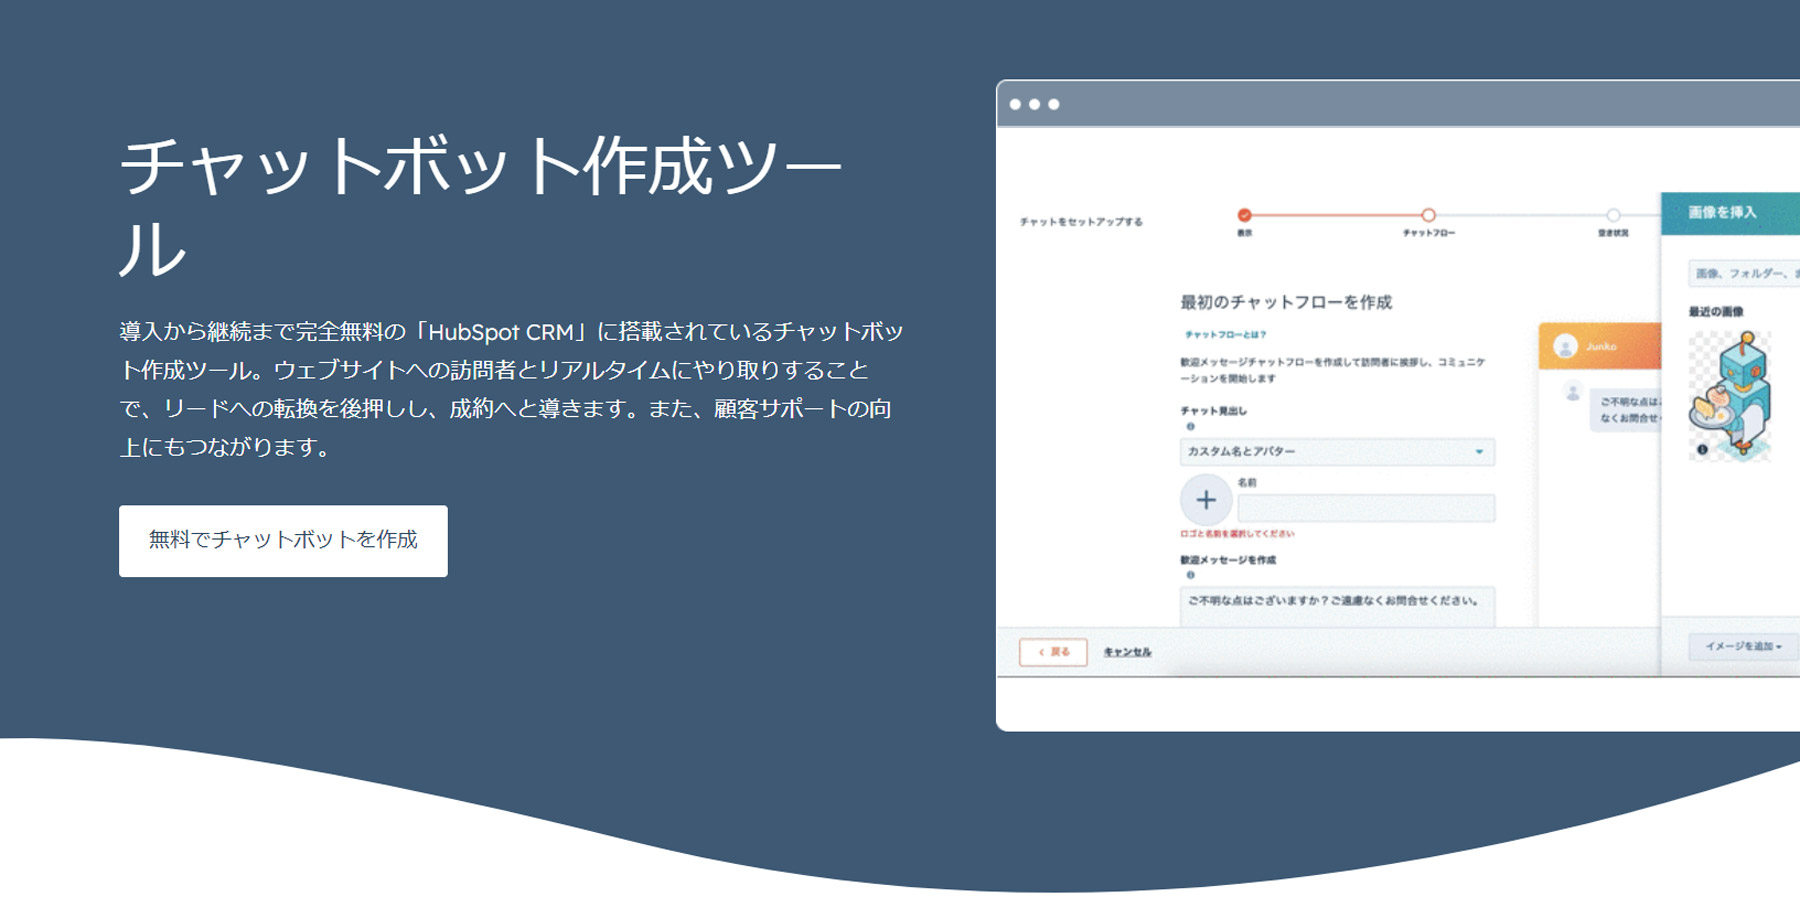Click the 名前 name input field
This screenshot has width=1800, height=907.
(1366, 508)
